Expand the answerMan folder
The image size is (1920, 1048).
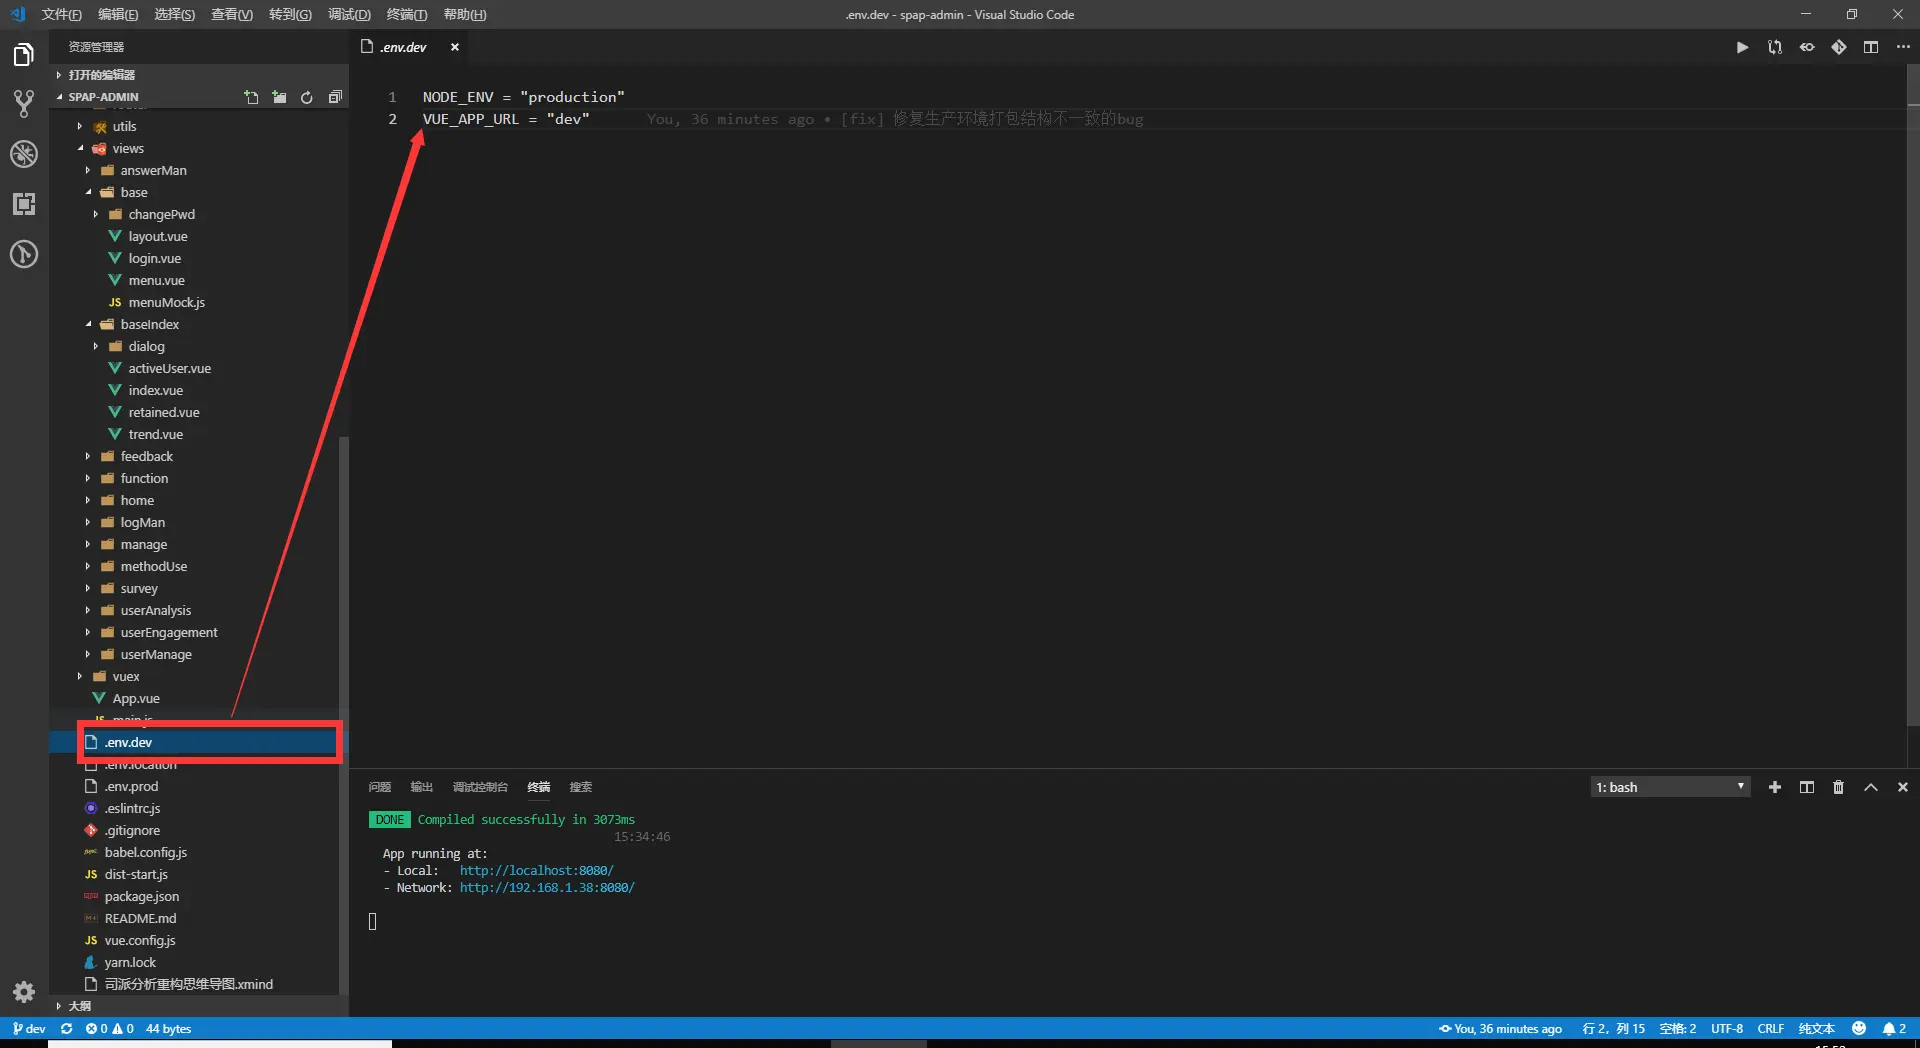[x=153, y=170]
